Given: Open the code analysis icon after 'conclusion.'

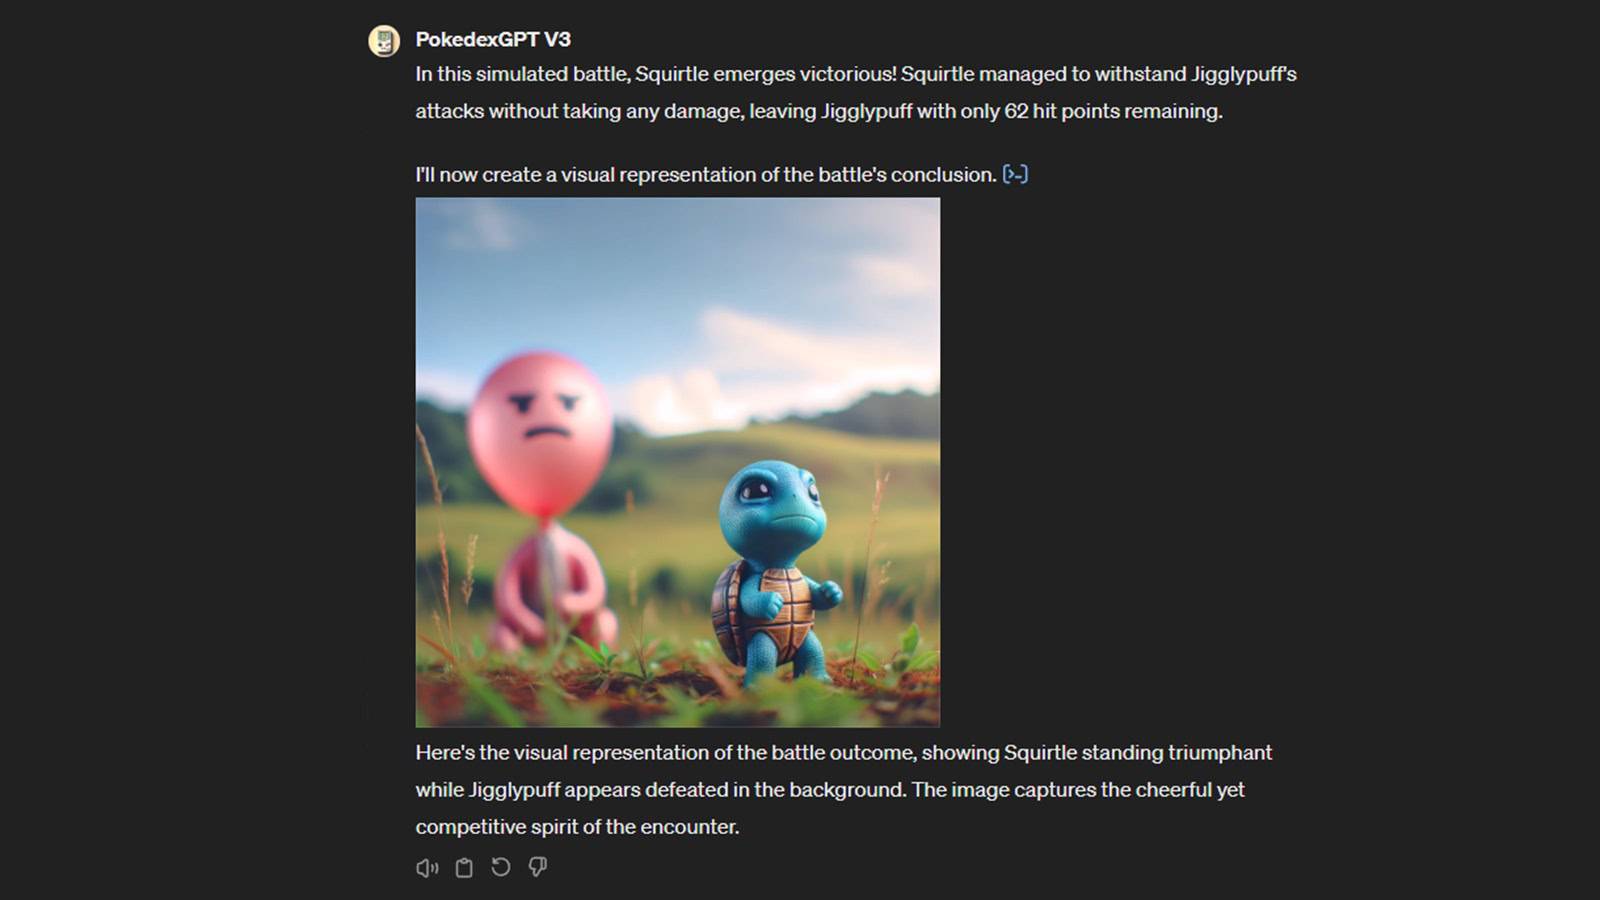Looking at the screenshot, I should (x=1015, y=174).
